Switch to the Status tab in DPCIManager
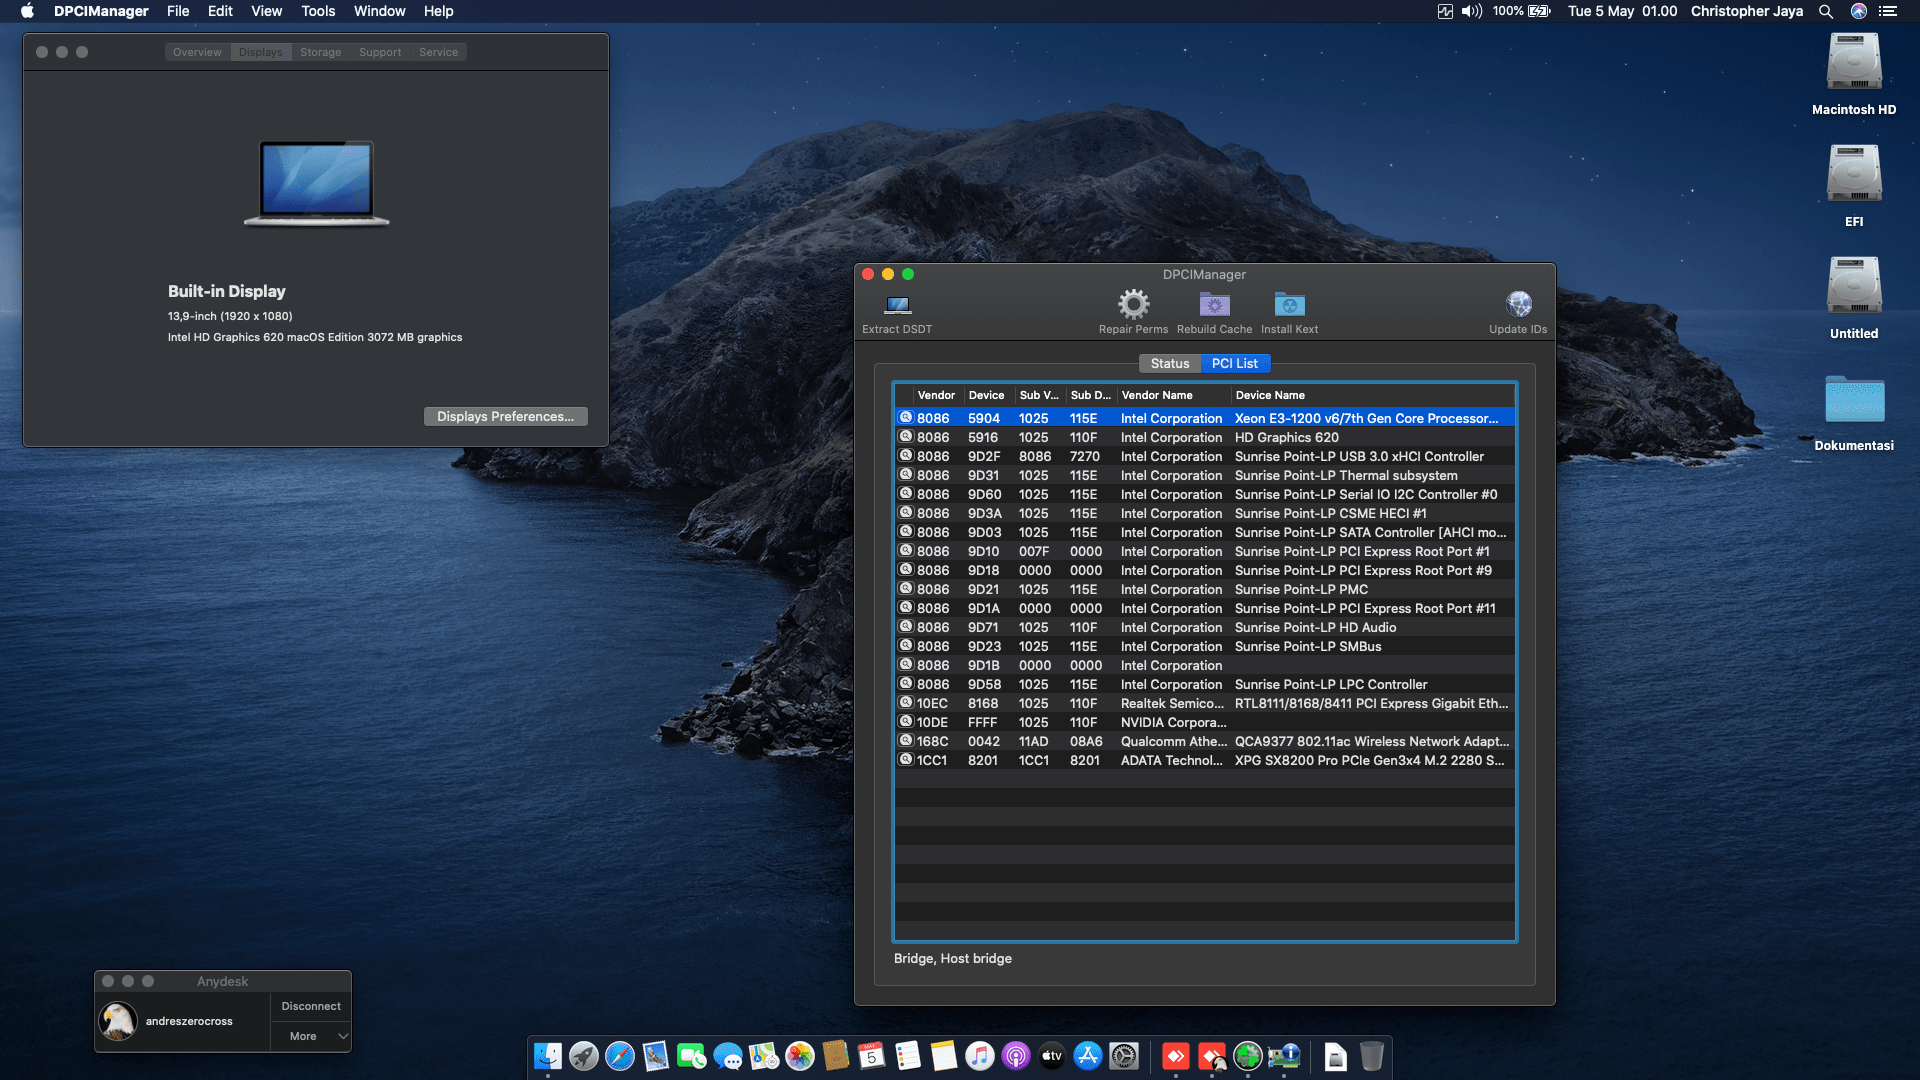 (1170, 363)
